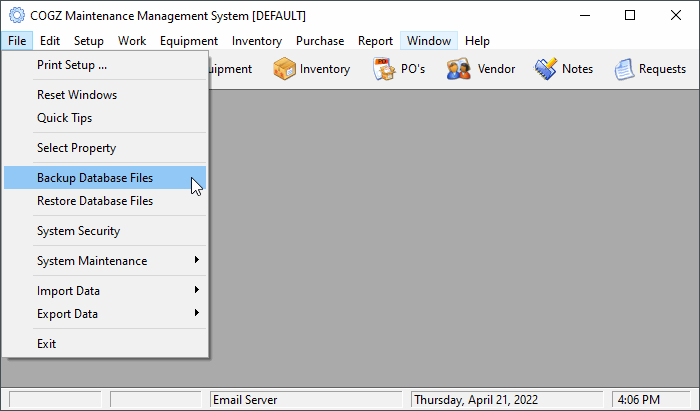Image resolution: width=700 pixels, height=411 pixels.
Task: Open the Work menu
Action: (132, 41)
